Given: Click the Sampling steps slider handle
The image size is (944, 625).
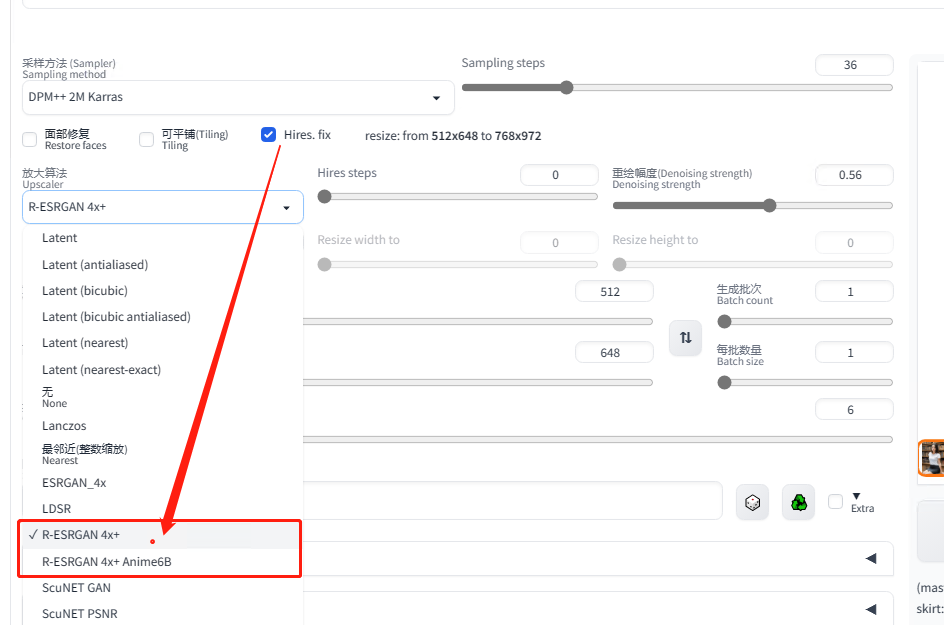Looking at the screenshot, I should [566, 88].
